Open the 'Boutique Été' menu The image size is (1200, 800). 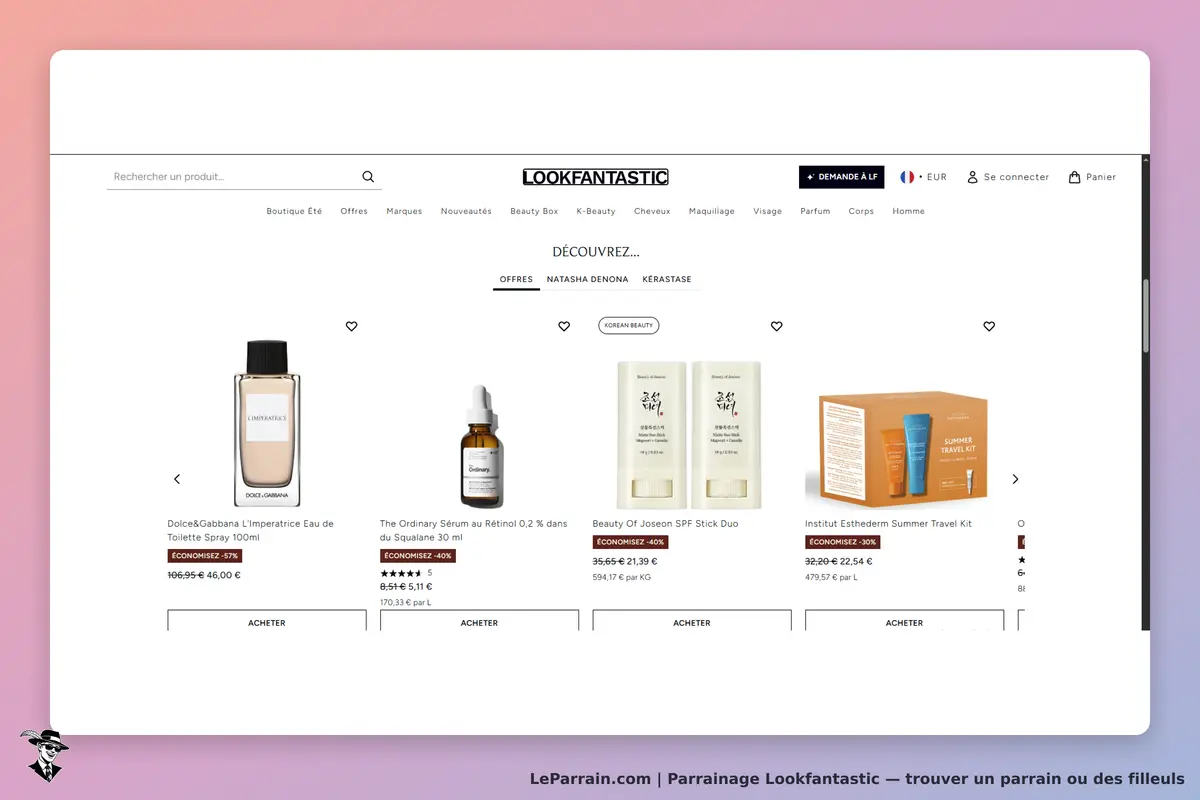[x=294, y=211]
